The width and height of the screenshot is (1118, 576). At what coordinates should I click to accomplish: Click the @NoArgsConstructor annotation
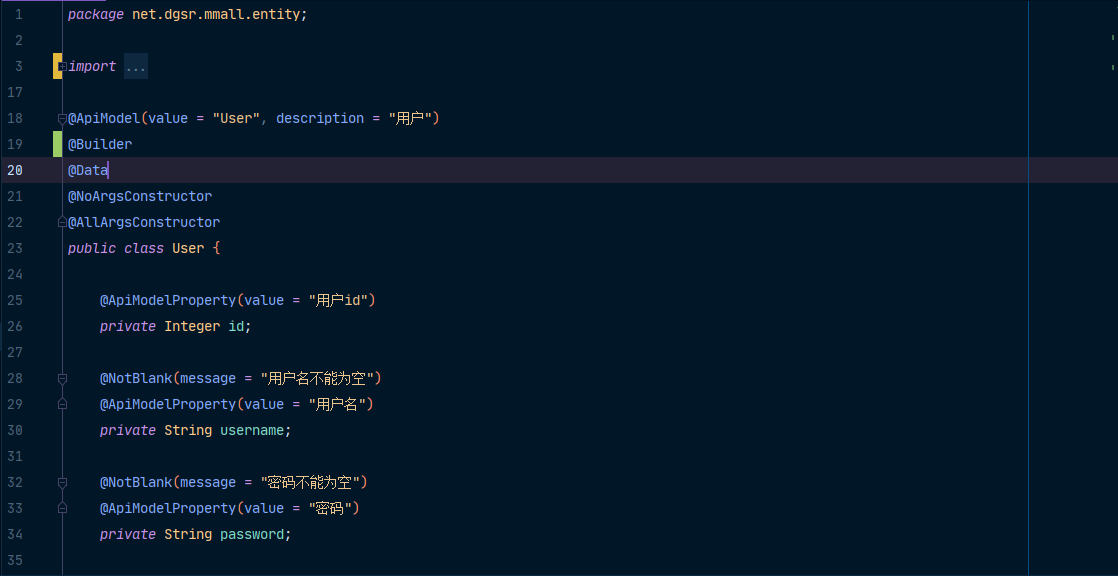tap(140, 196)
